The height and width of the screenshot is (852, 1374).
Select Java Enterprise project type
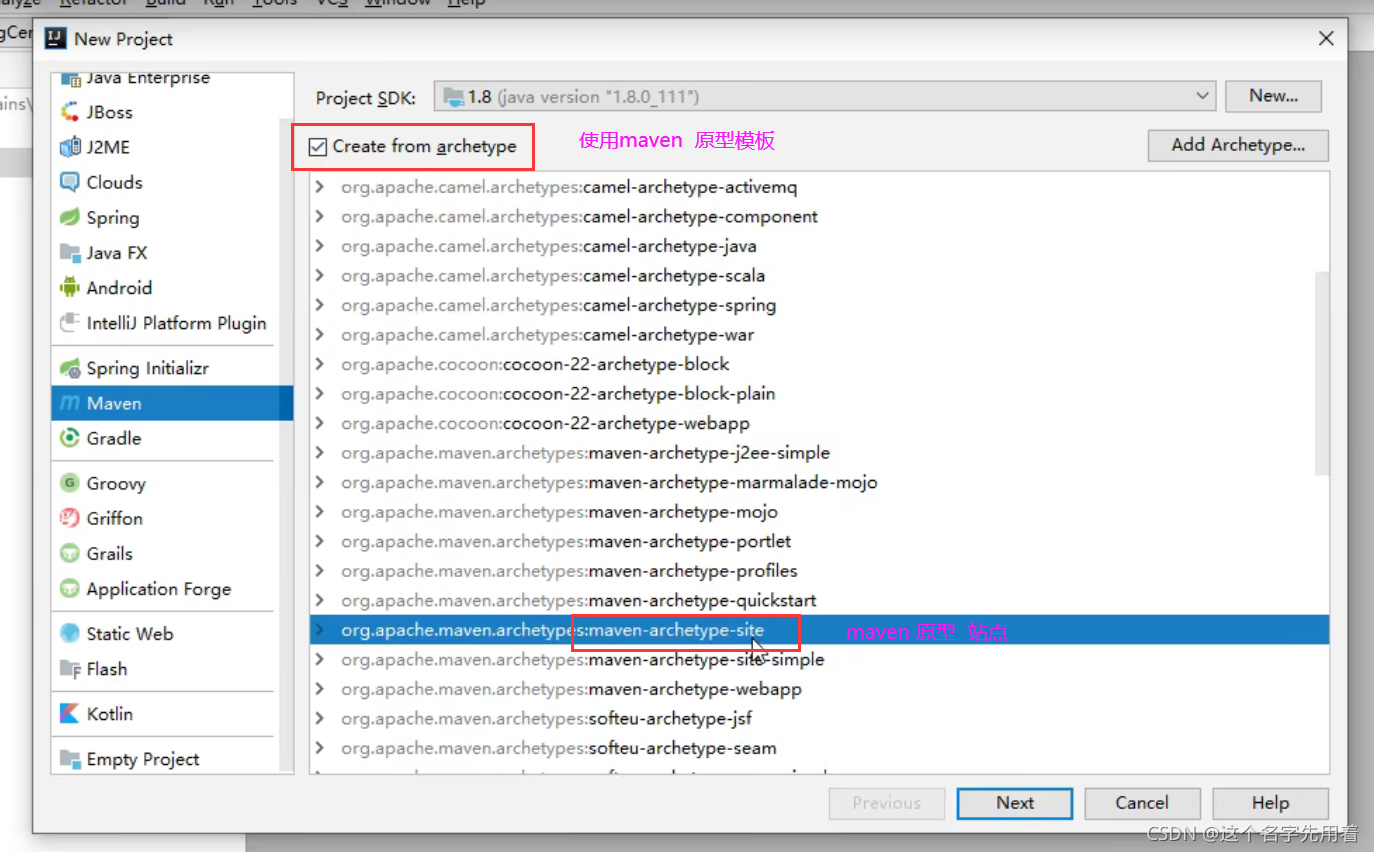(x=148, y=78)
